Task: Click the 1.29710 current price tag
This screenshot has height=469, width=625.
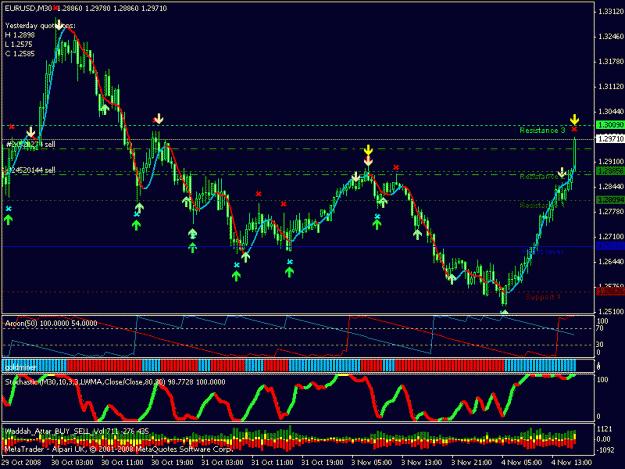Action: pyautogui.click(x=610, y=139)
